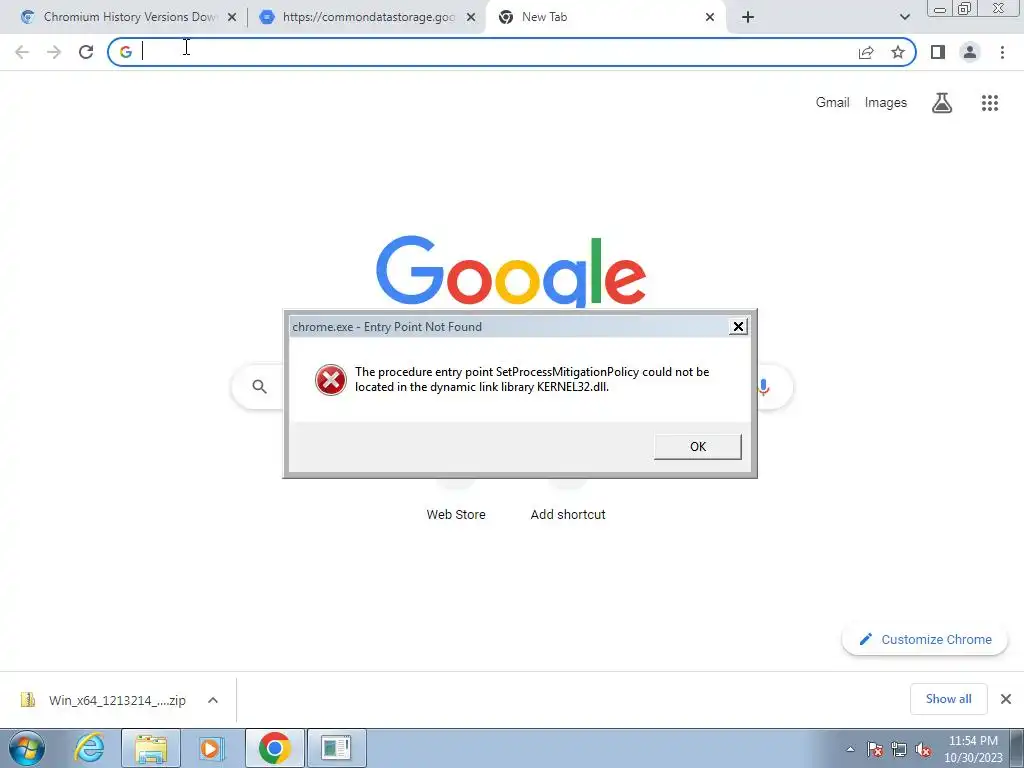Reload the current page
Viewport: 1024px width, 768px height.
click(86, 52)
